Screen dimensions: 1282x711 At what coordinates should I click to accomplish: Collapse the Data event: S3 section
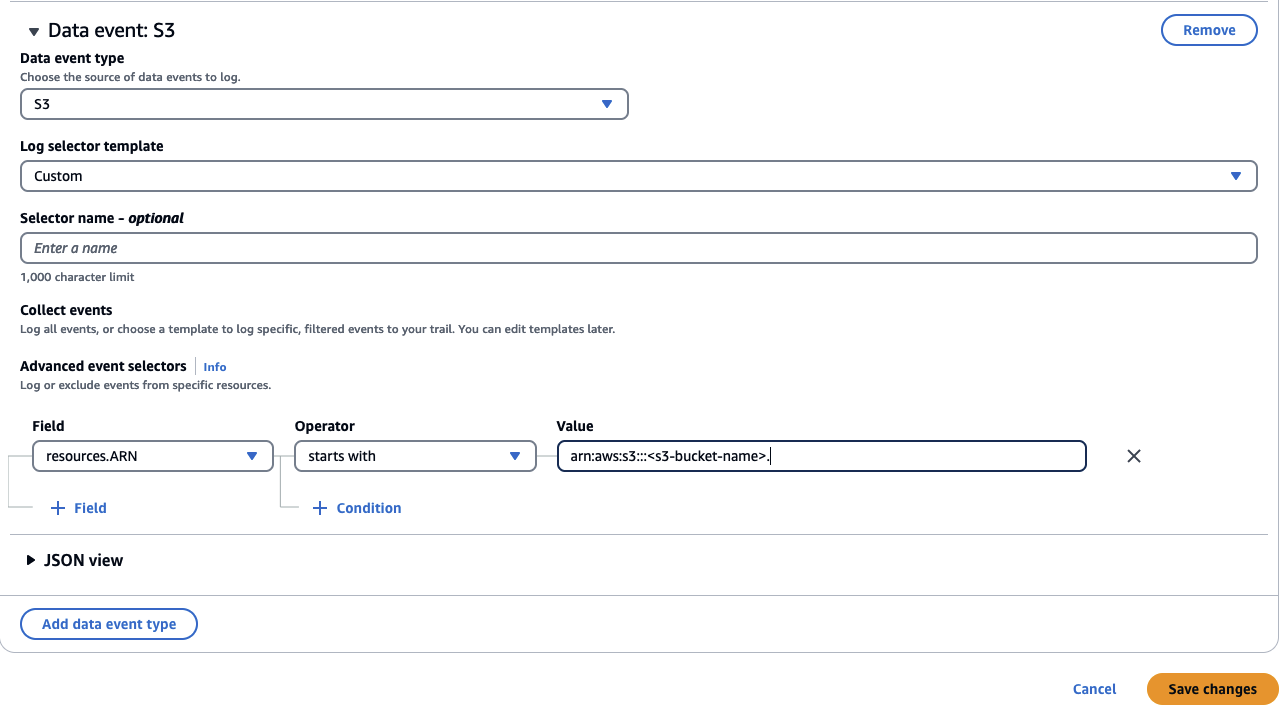[33, 31]
